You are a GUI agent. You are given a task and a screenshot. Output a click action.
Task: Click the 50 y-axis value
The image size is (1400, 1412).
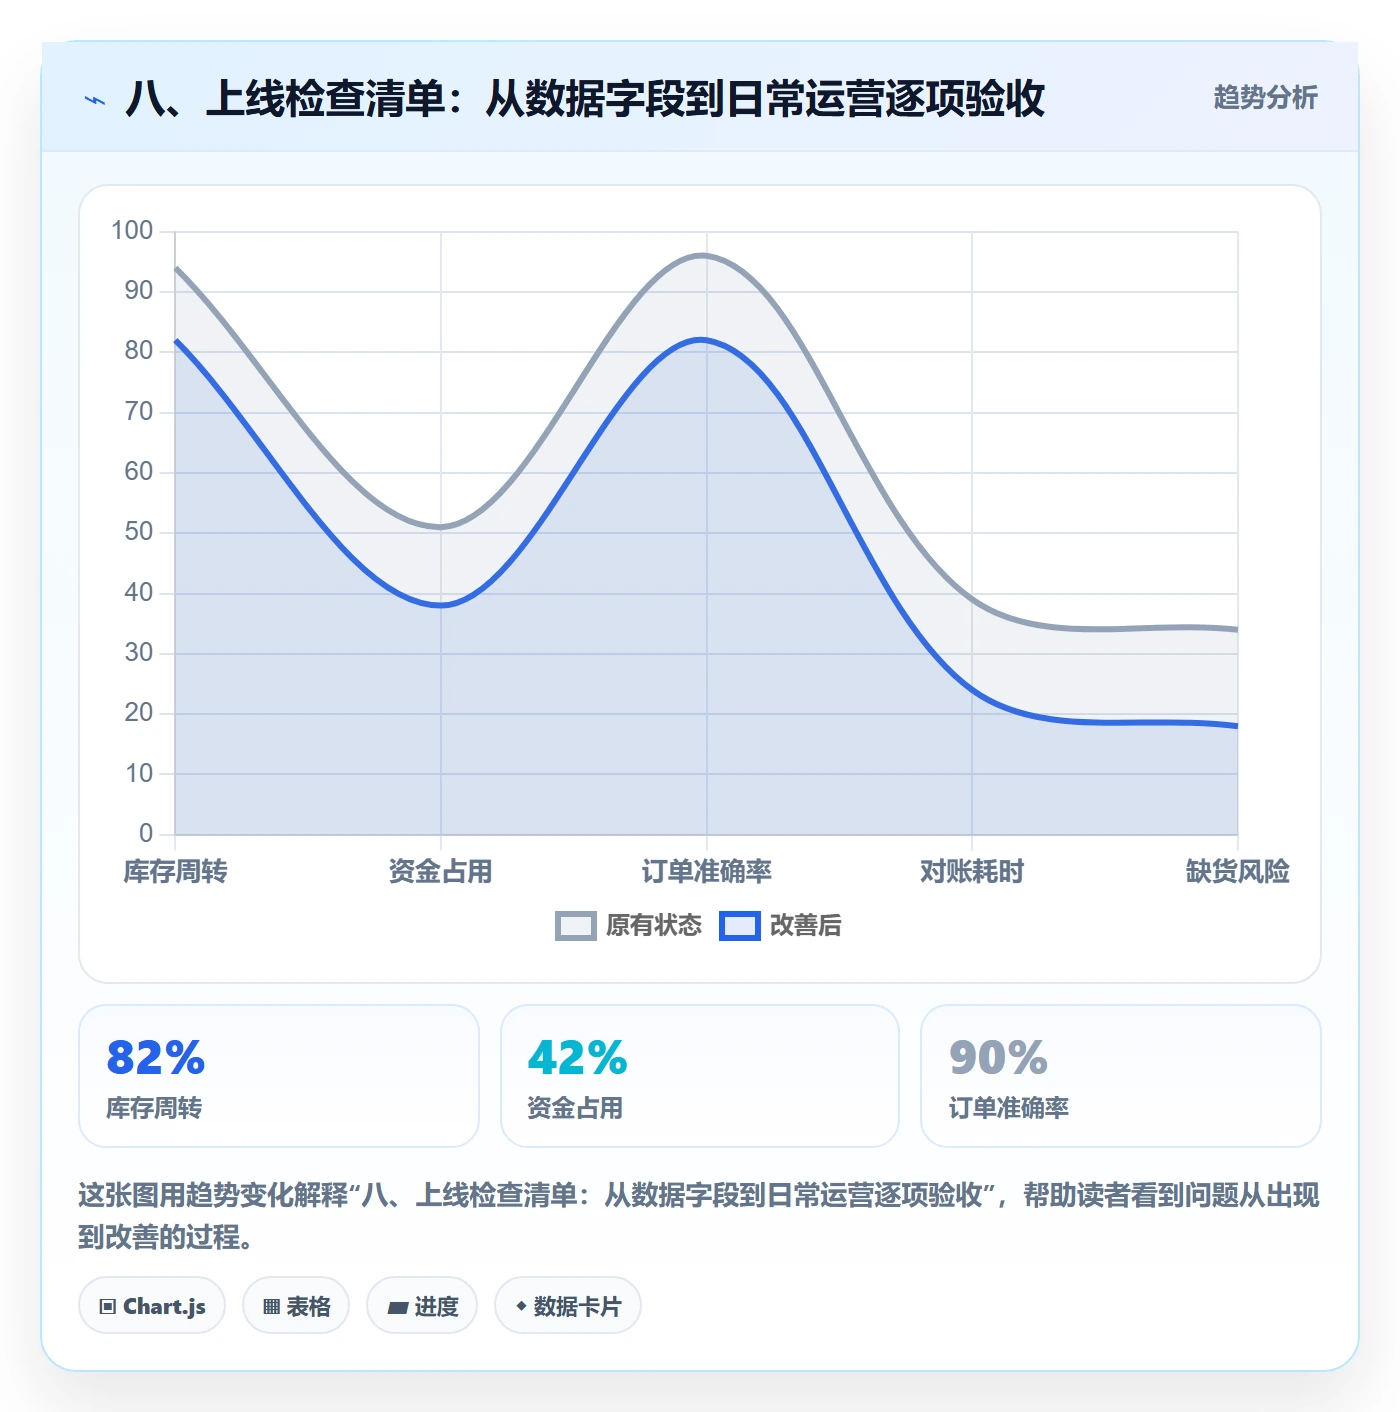click(139, 532)
